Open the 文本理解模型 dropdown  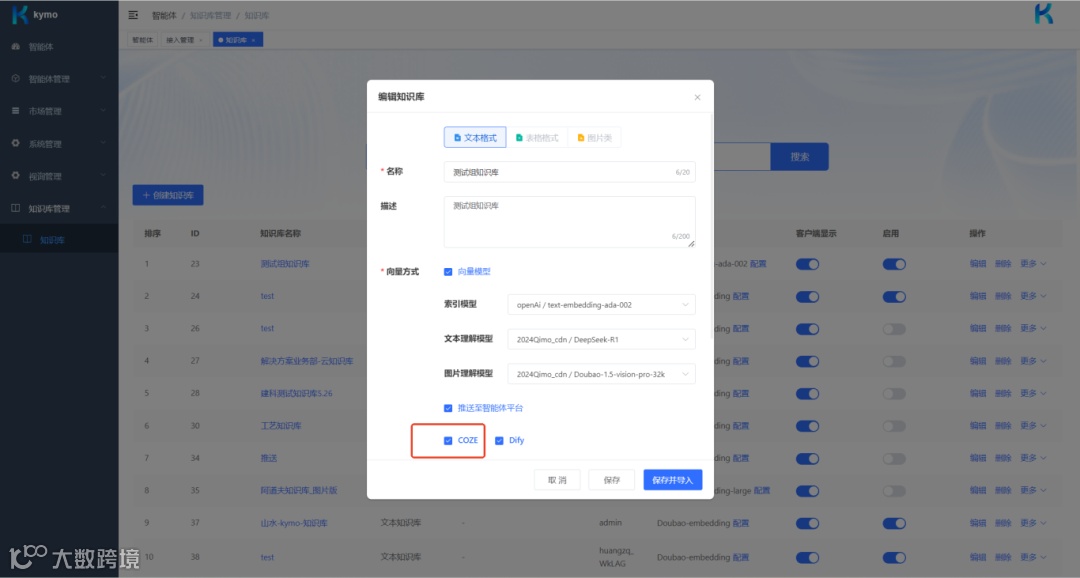(x=600, y=339)
